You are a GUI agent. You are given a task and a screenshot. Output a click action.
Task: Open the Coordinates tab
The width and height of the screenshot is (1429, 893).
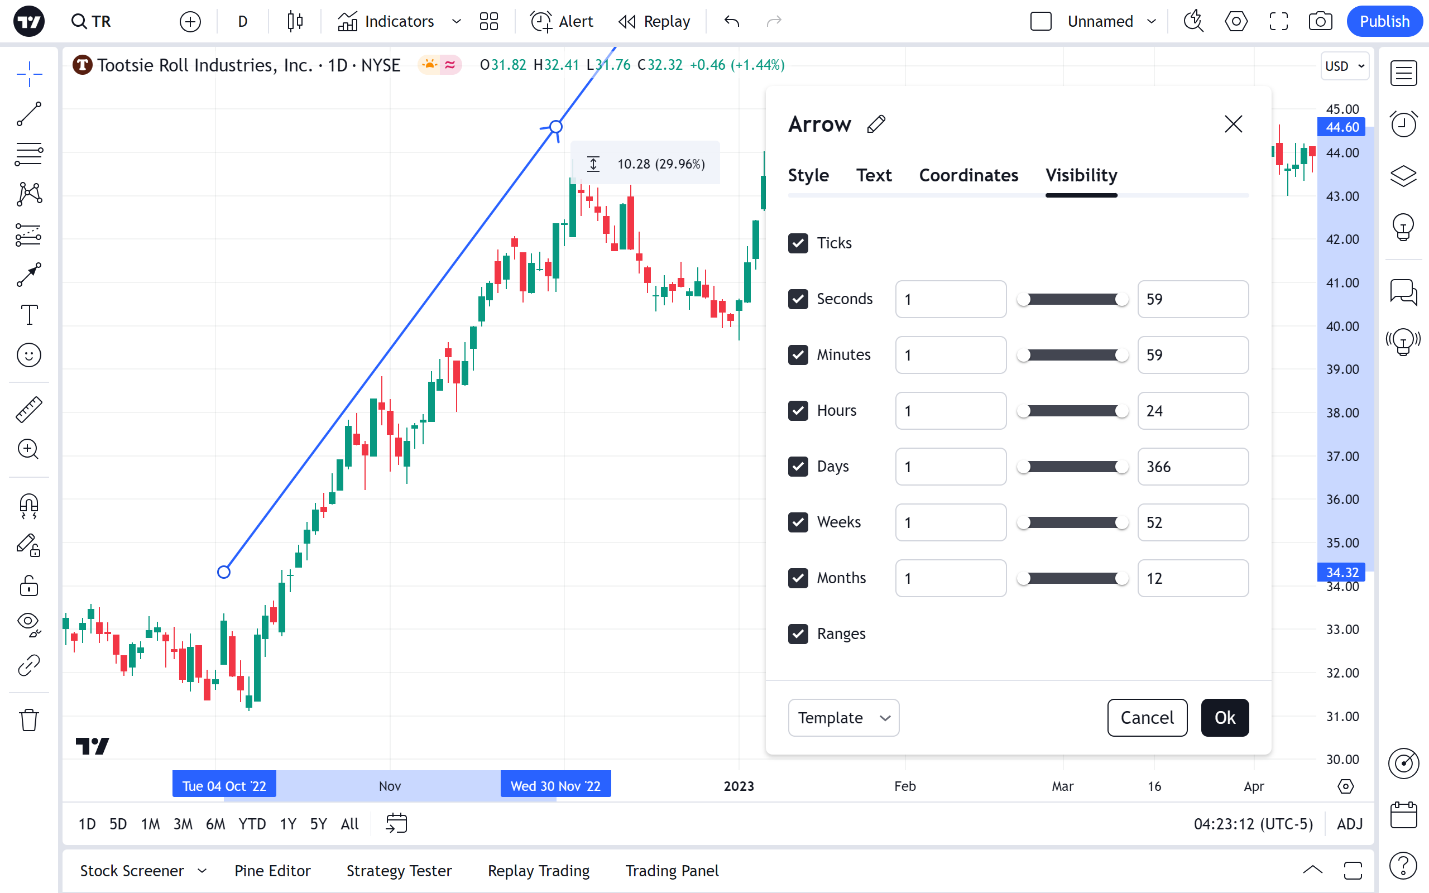pos(969,175)
